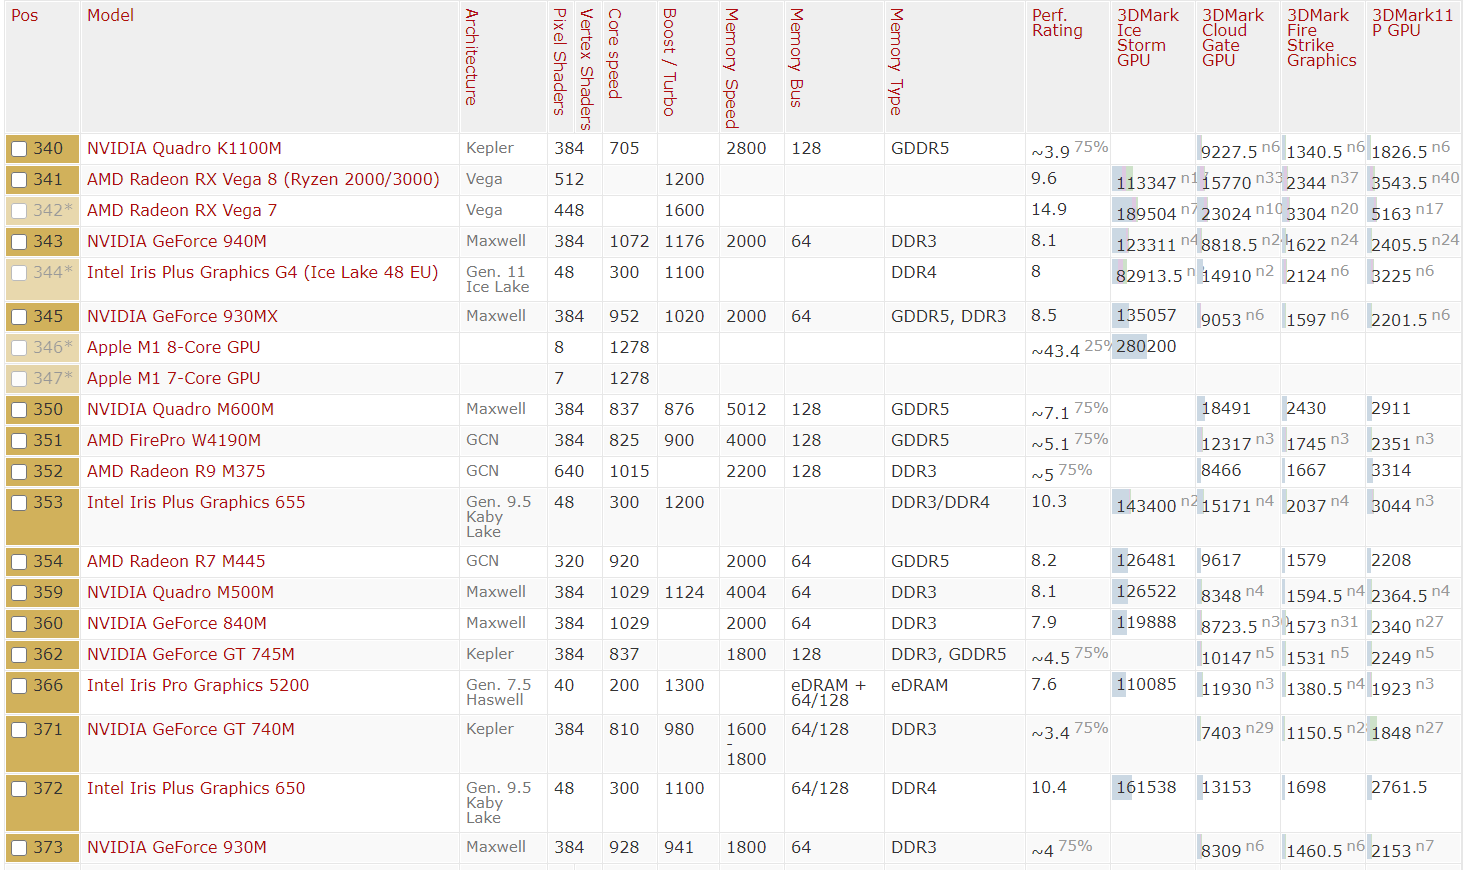1473x870 pixels.
Task: Open AMD Radeon RX Vega 7 link
Action: pyautogui.click(x=182, y=210)
